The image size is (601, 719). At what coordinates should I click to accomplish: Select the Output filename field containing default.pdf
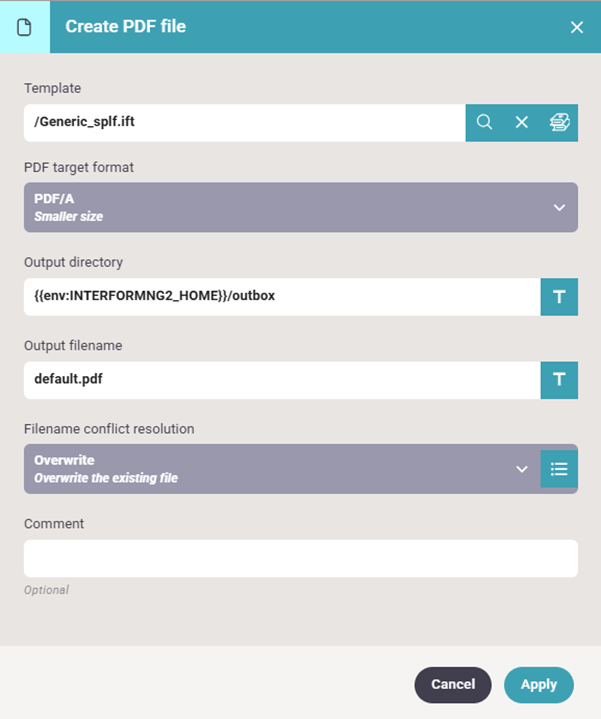(282, 380)
